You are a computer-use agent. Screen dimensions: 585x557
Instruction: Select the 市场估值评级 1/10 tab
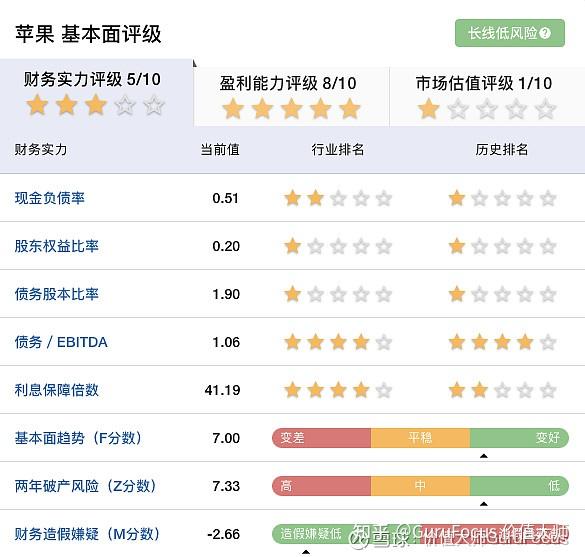[487, 97]
